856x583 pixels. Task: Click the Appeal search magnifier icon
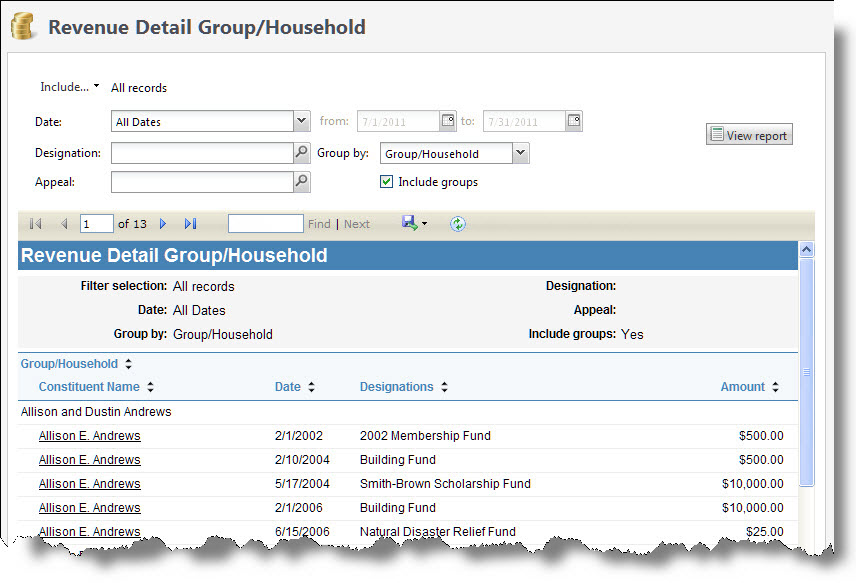pos(301,182)
